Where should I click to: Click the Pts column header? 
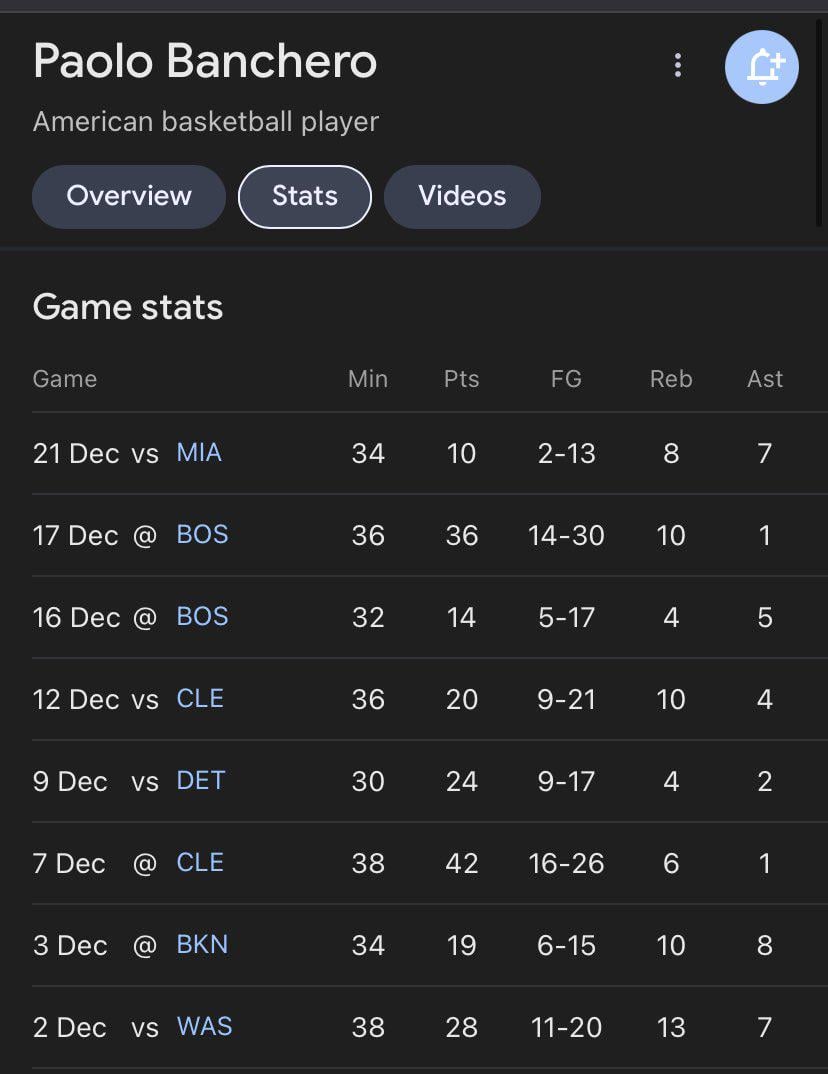pos(461,379)
